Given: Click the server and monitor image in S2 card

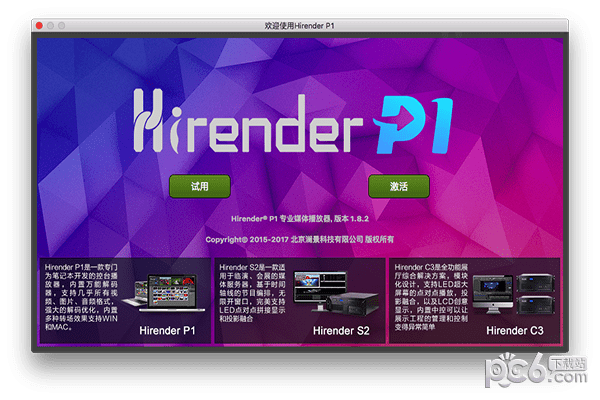Looking at the screenshot, I should point(335,293).
